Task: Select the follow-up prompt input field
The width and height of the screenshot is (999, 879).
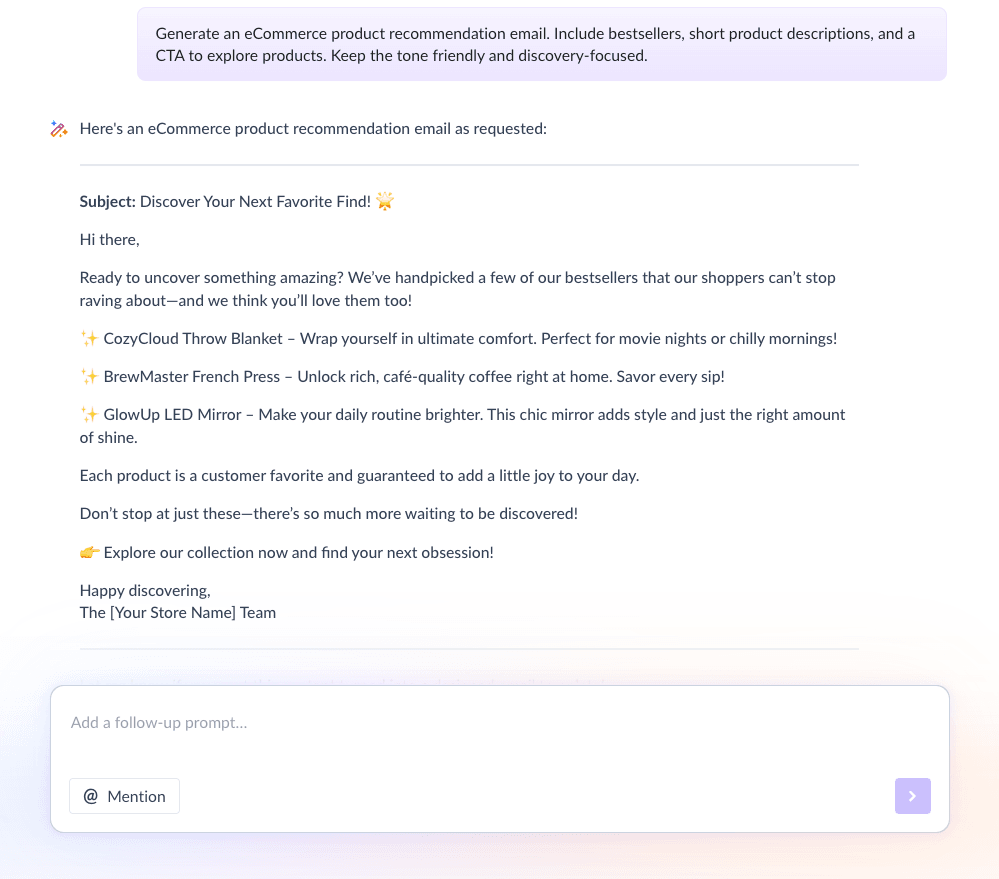Action: point(400,722)
